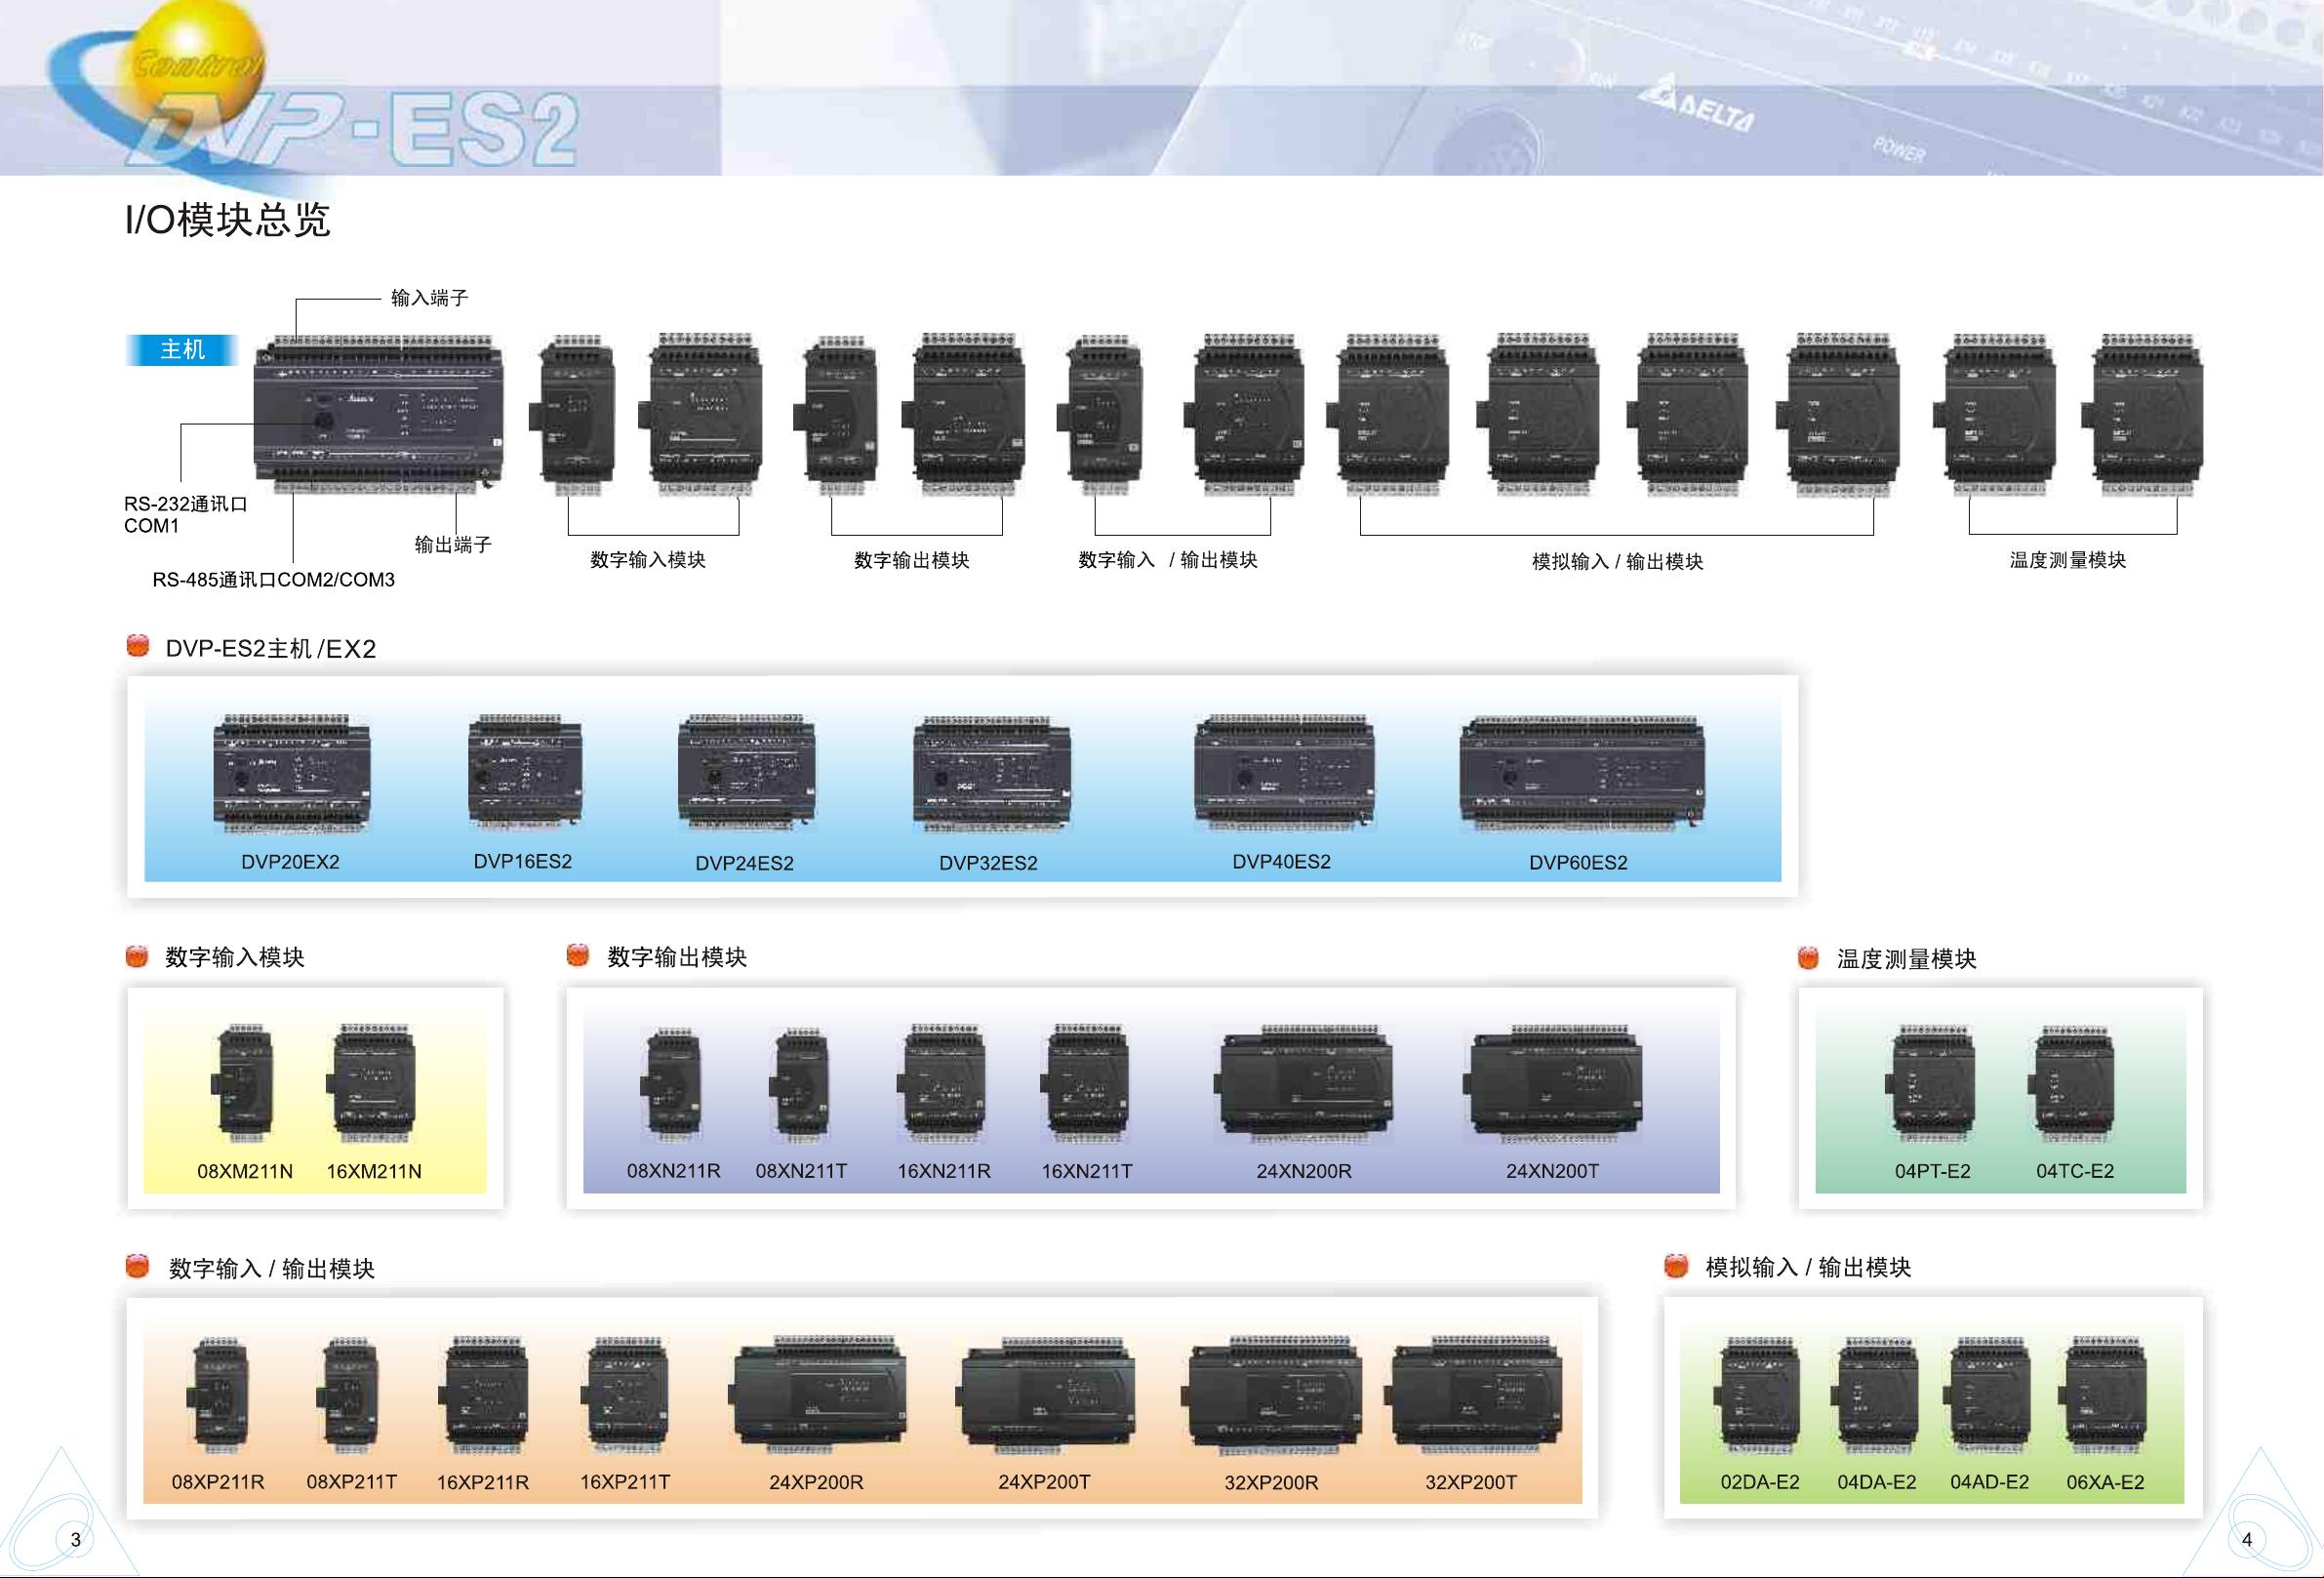Screen dimensions: 2324x1578
Task: Click the DVP16ES2 PLC product image
Action: [524, 772]
